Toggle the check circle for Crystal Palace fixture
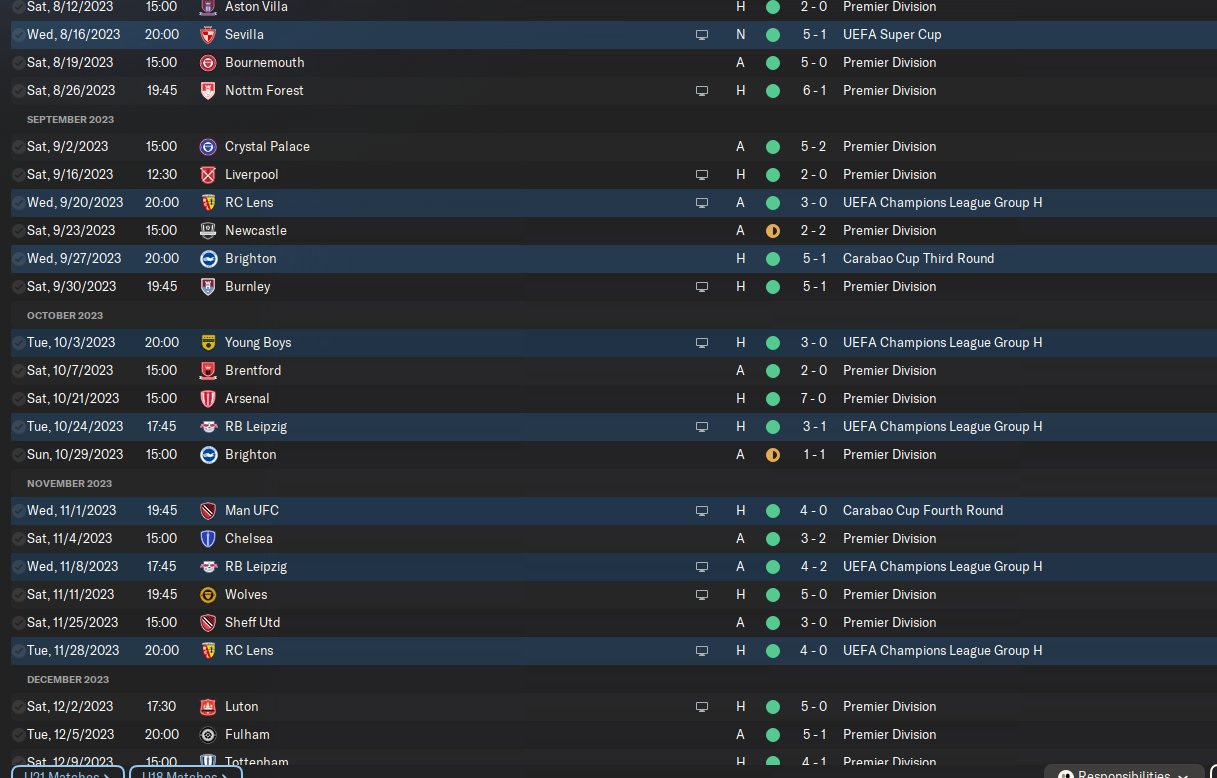Screen dimensions: 1217x778 tap(18, 146)
